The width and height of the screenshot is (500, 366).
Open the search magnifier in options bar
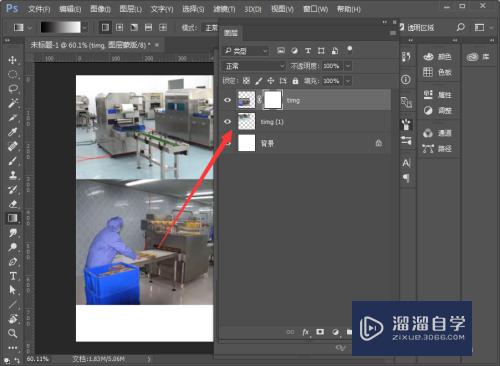pos(461,27)
